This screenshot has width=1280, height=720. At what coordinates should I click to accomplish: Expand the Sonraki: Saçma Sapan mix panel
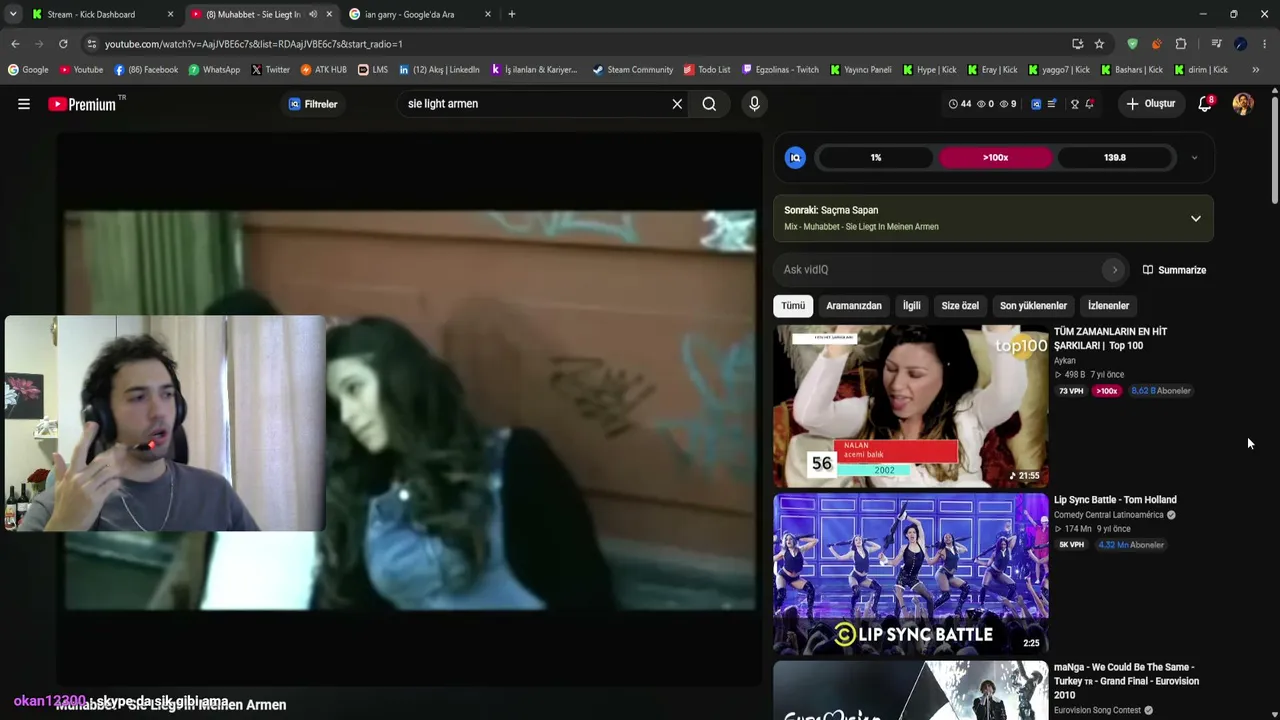(x=1195, y=219)
